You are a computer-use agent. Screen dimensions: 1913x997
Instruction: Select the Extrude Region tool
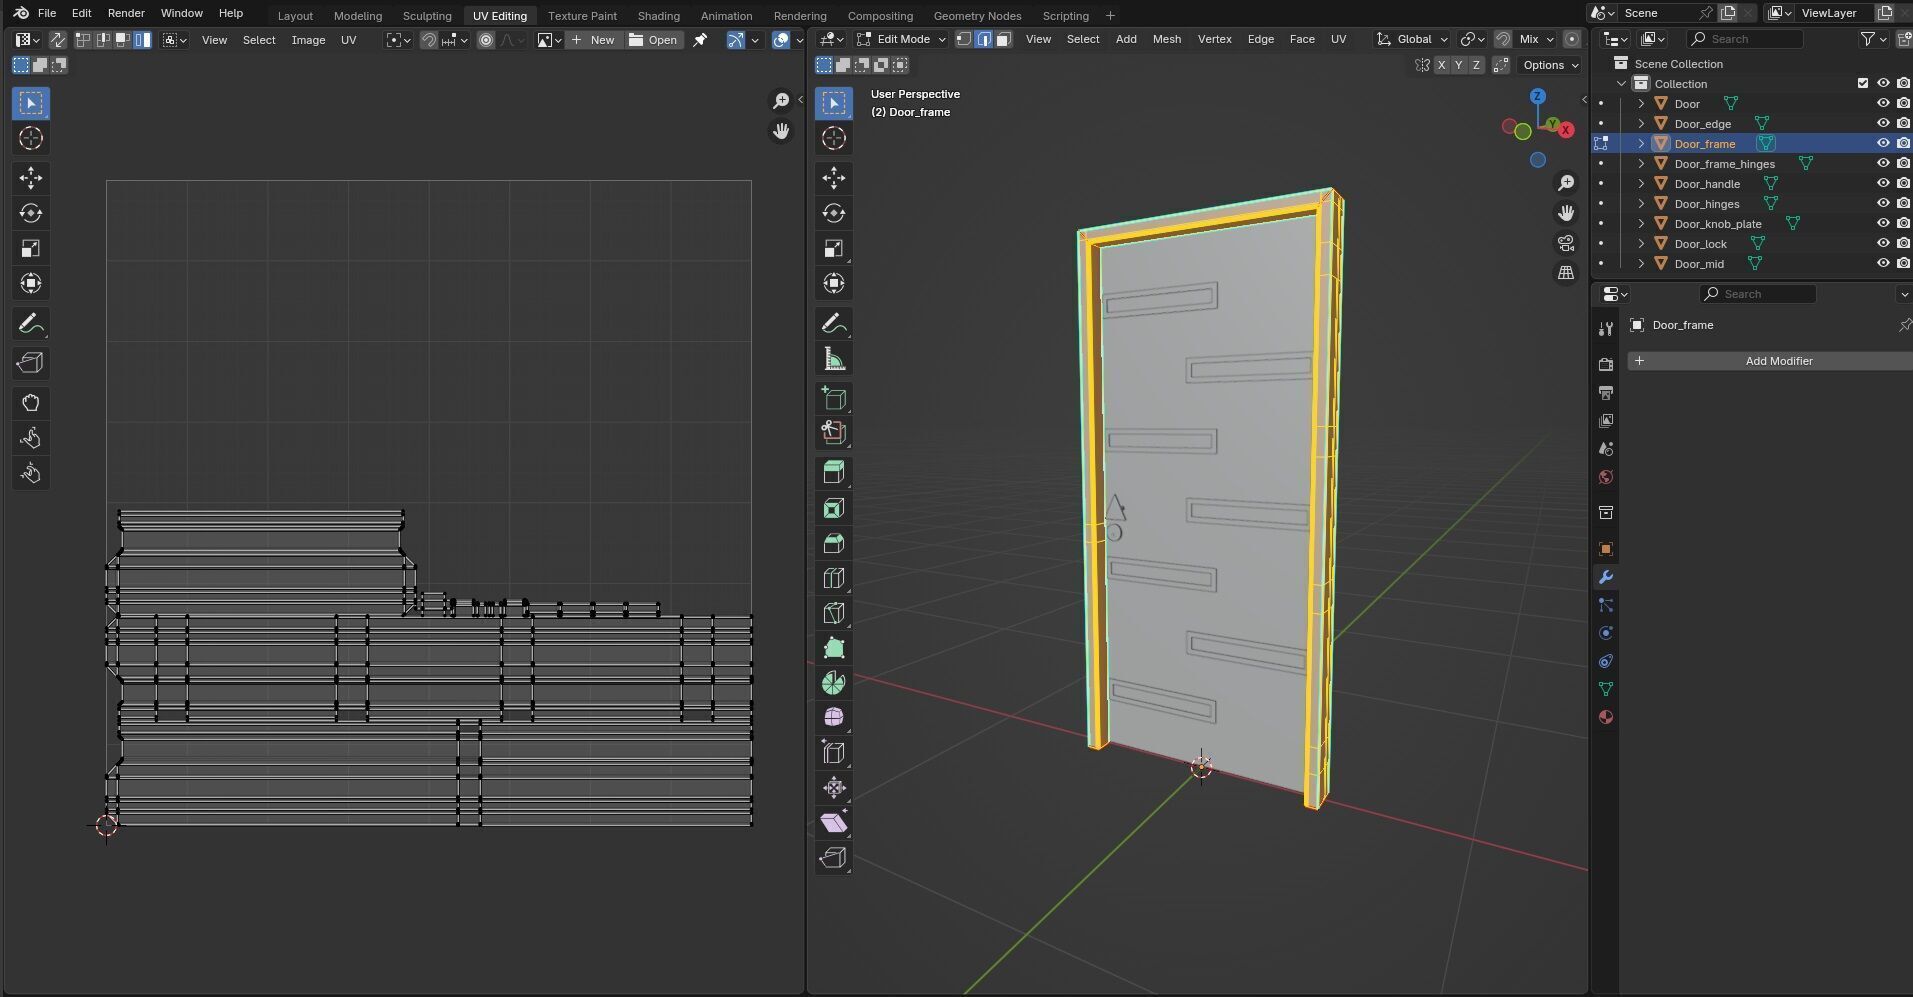834,472
